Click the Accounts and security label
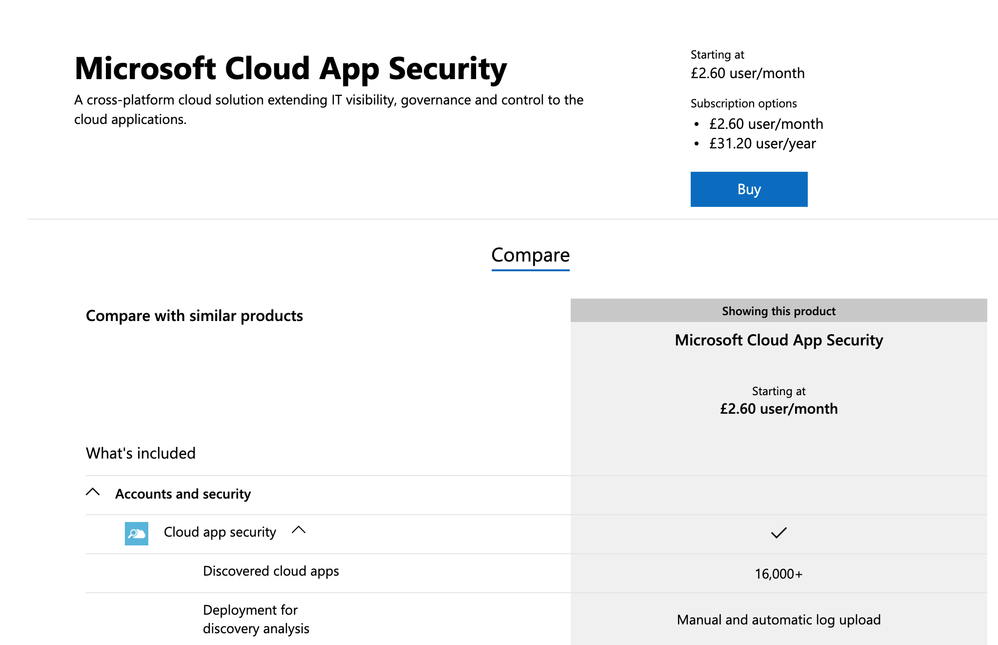The height and width of the screenshot is (645, 998). (x=183, y=494)
